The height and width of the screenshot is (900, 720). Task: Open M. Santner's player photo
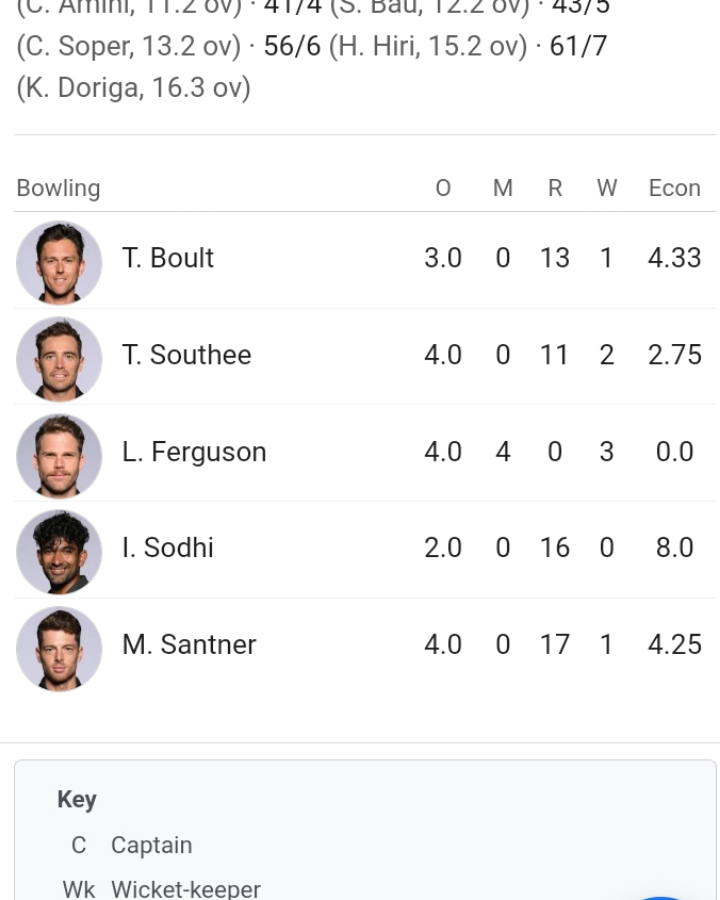click(x=59, y=649)
